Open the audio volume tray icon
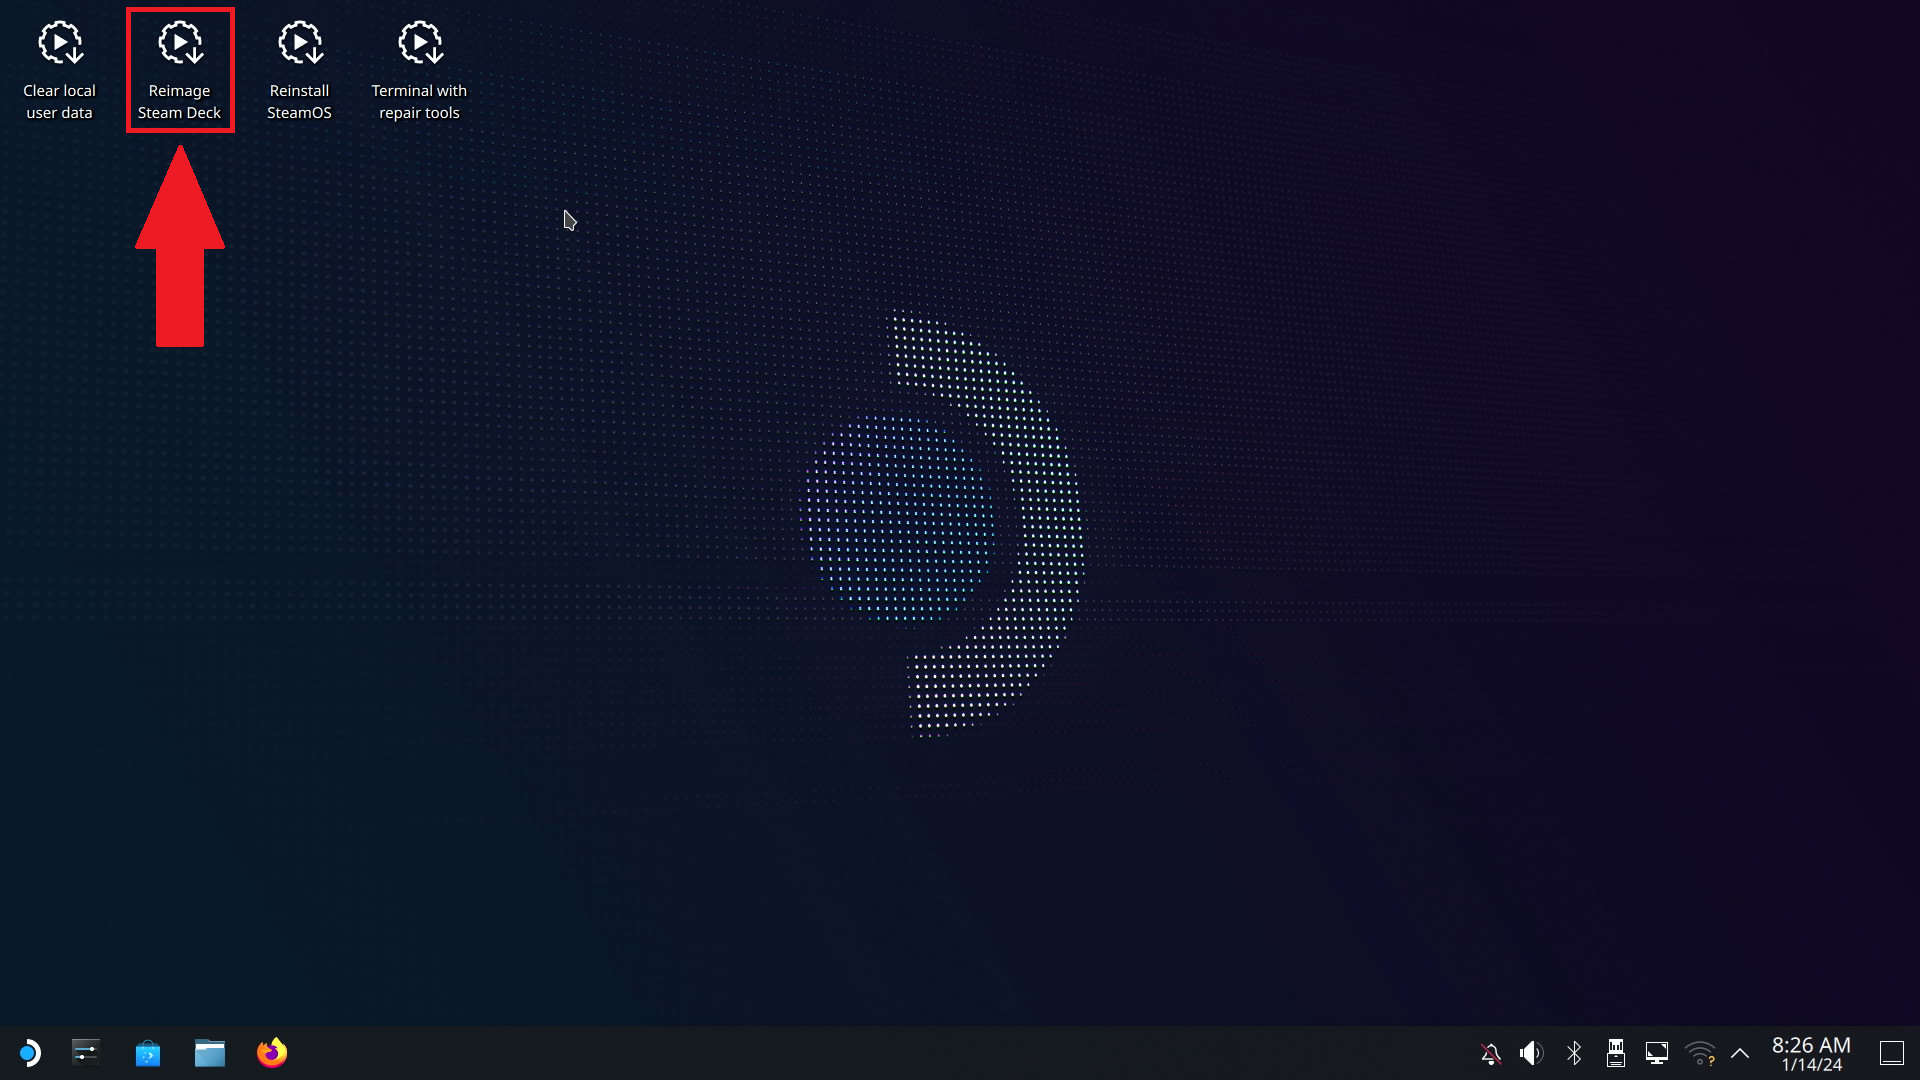Image resolution: width=1920 pixels, height=1080 pixels. (1531, 1053)
